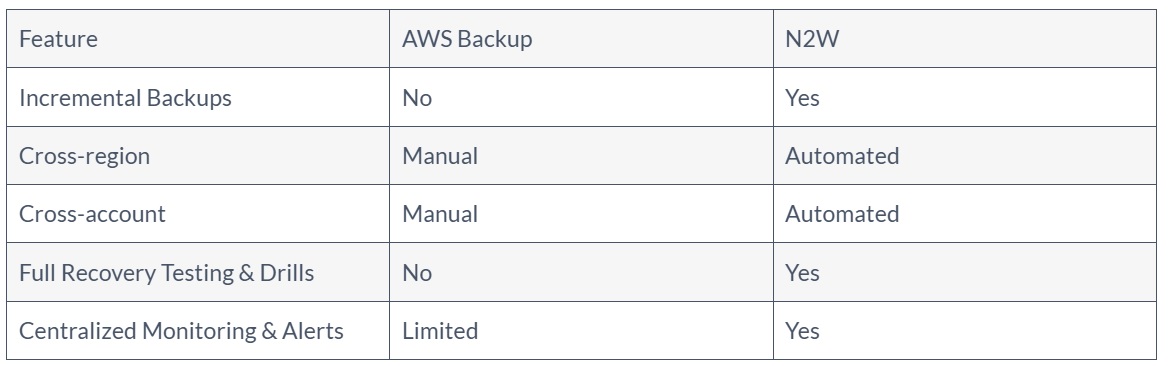Select 'No' in Full Recovery Testing row
The width and height of the screenshot is (1175, 366).
[417, 272]
